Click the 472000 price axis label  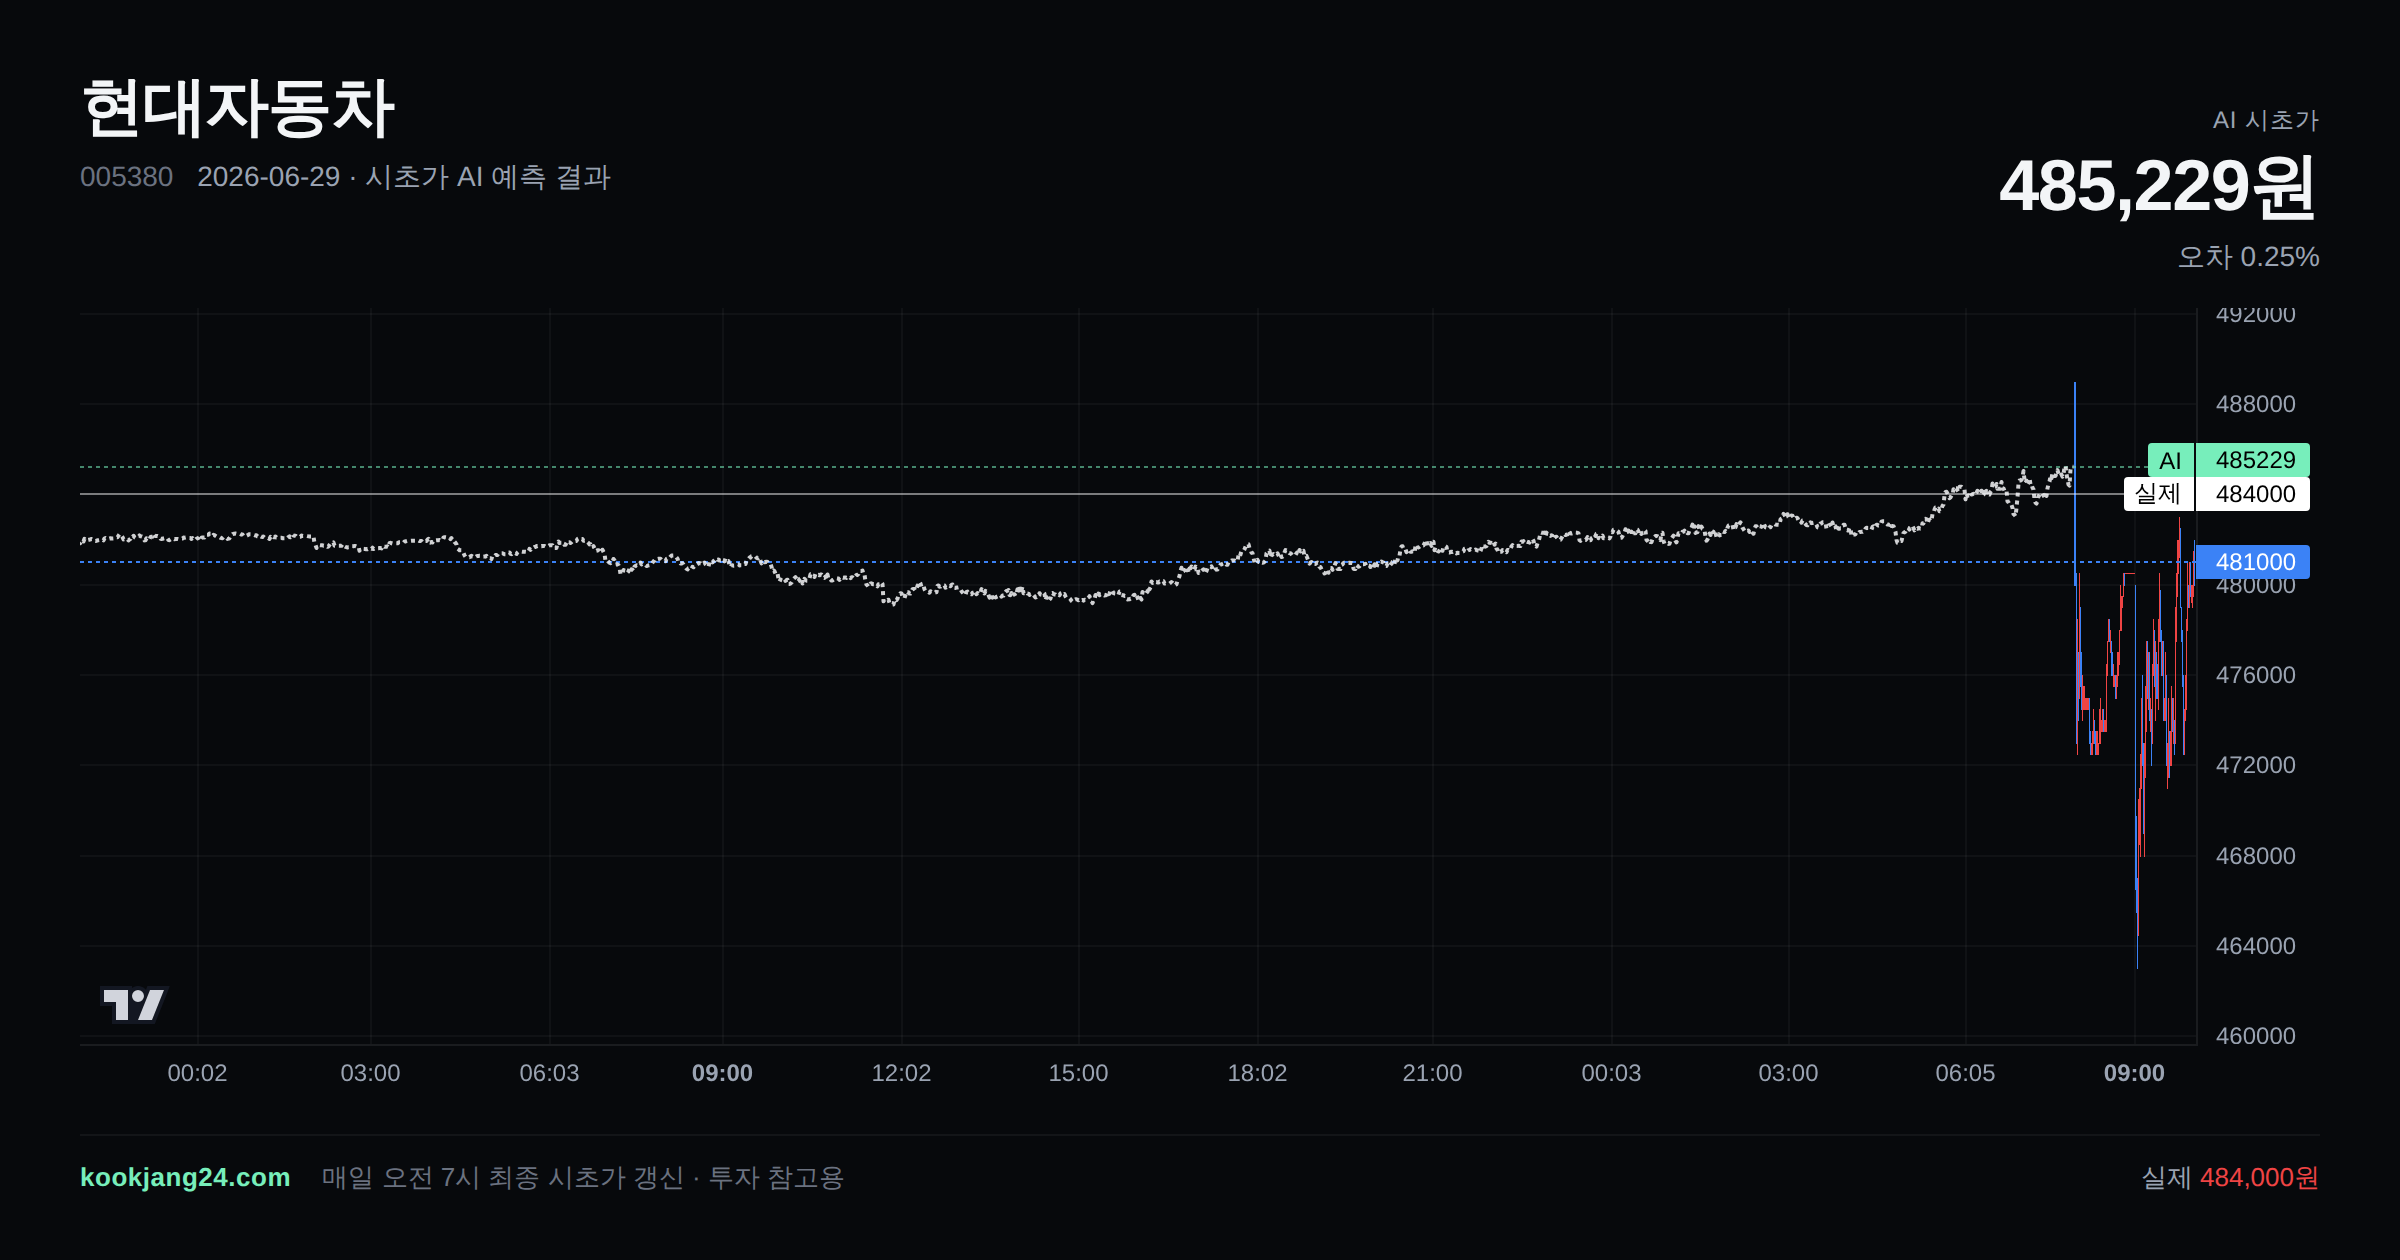click(2255, 765)
